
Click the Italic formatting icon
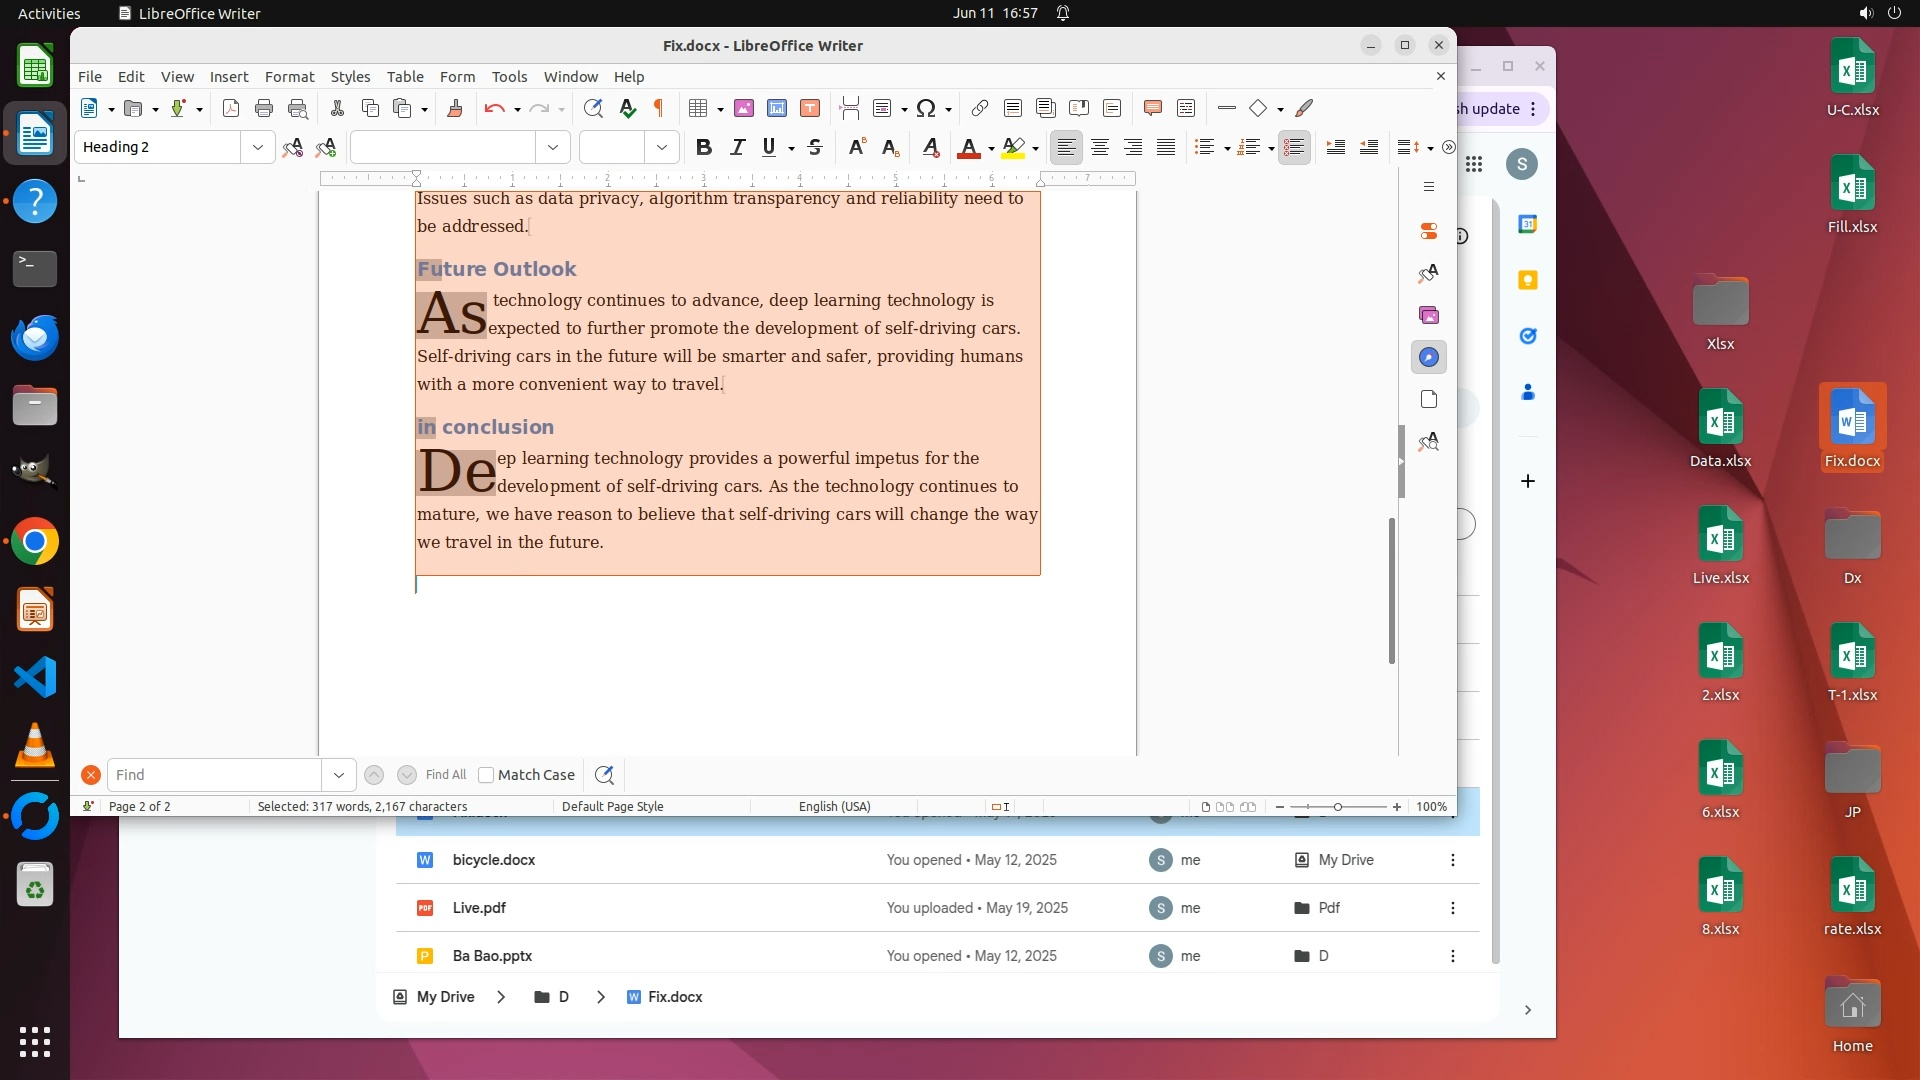(737, 147)
